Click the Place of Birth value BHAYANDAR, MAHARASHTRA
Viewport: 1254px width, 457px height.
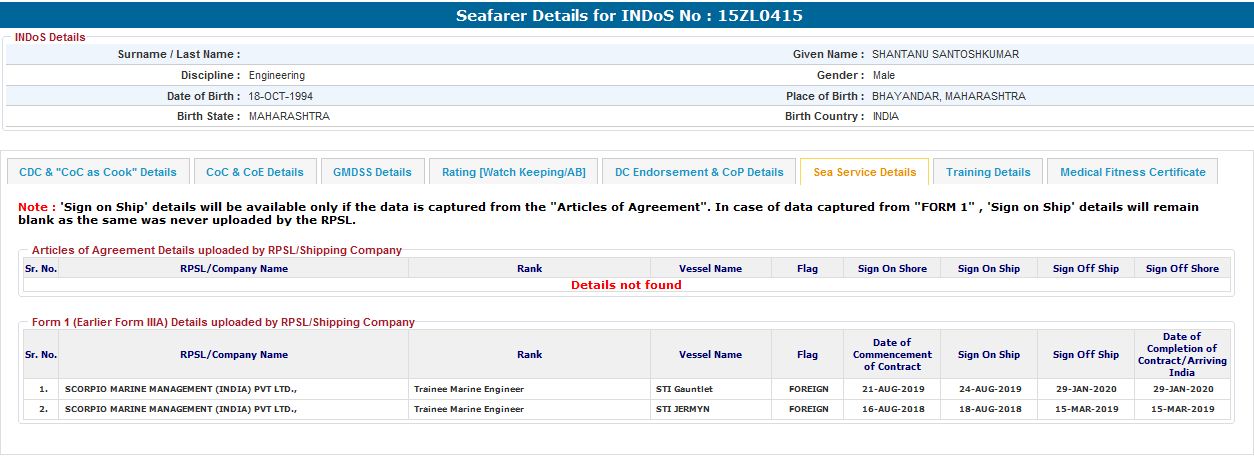click(948, 96)
